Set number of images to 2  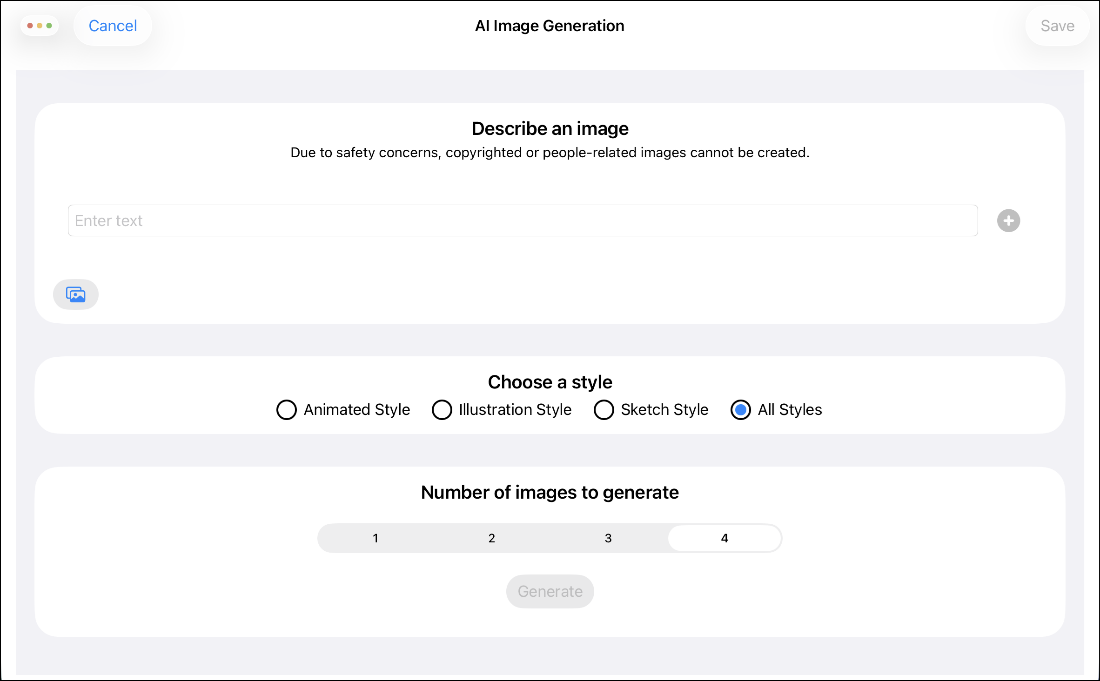(492, 538)
